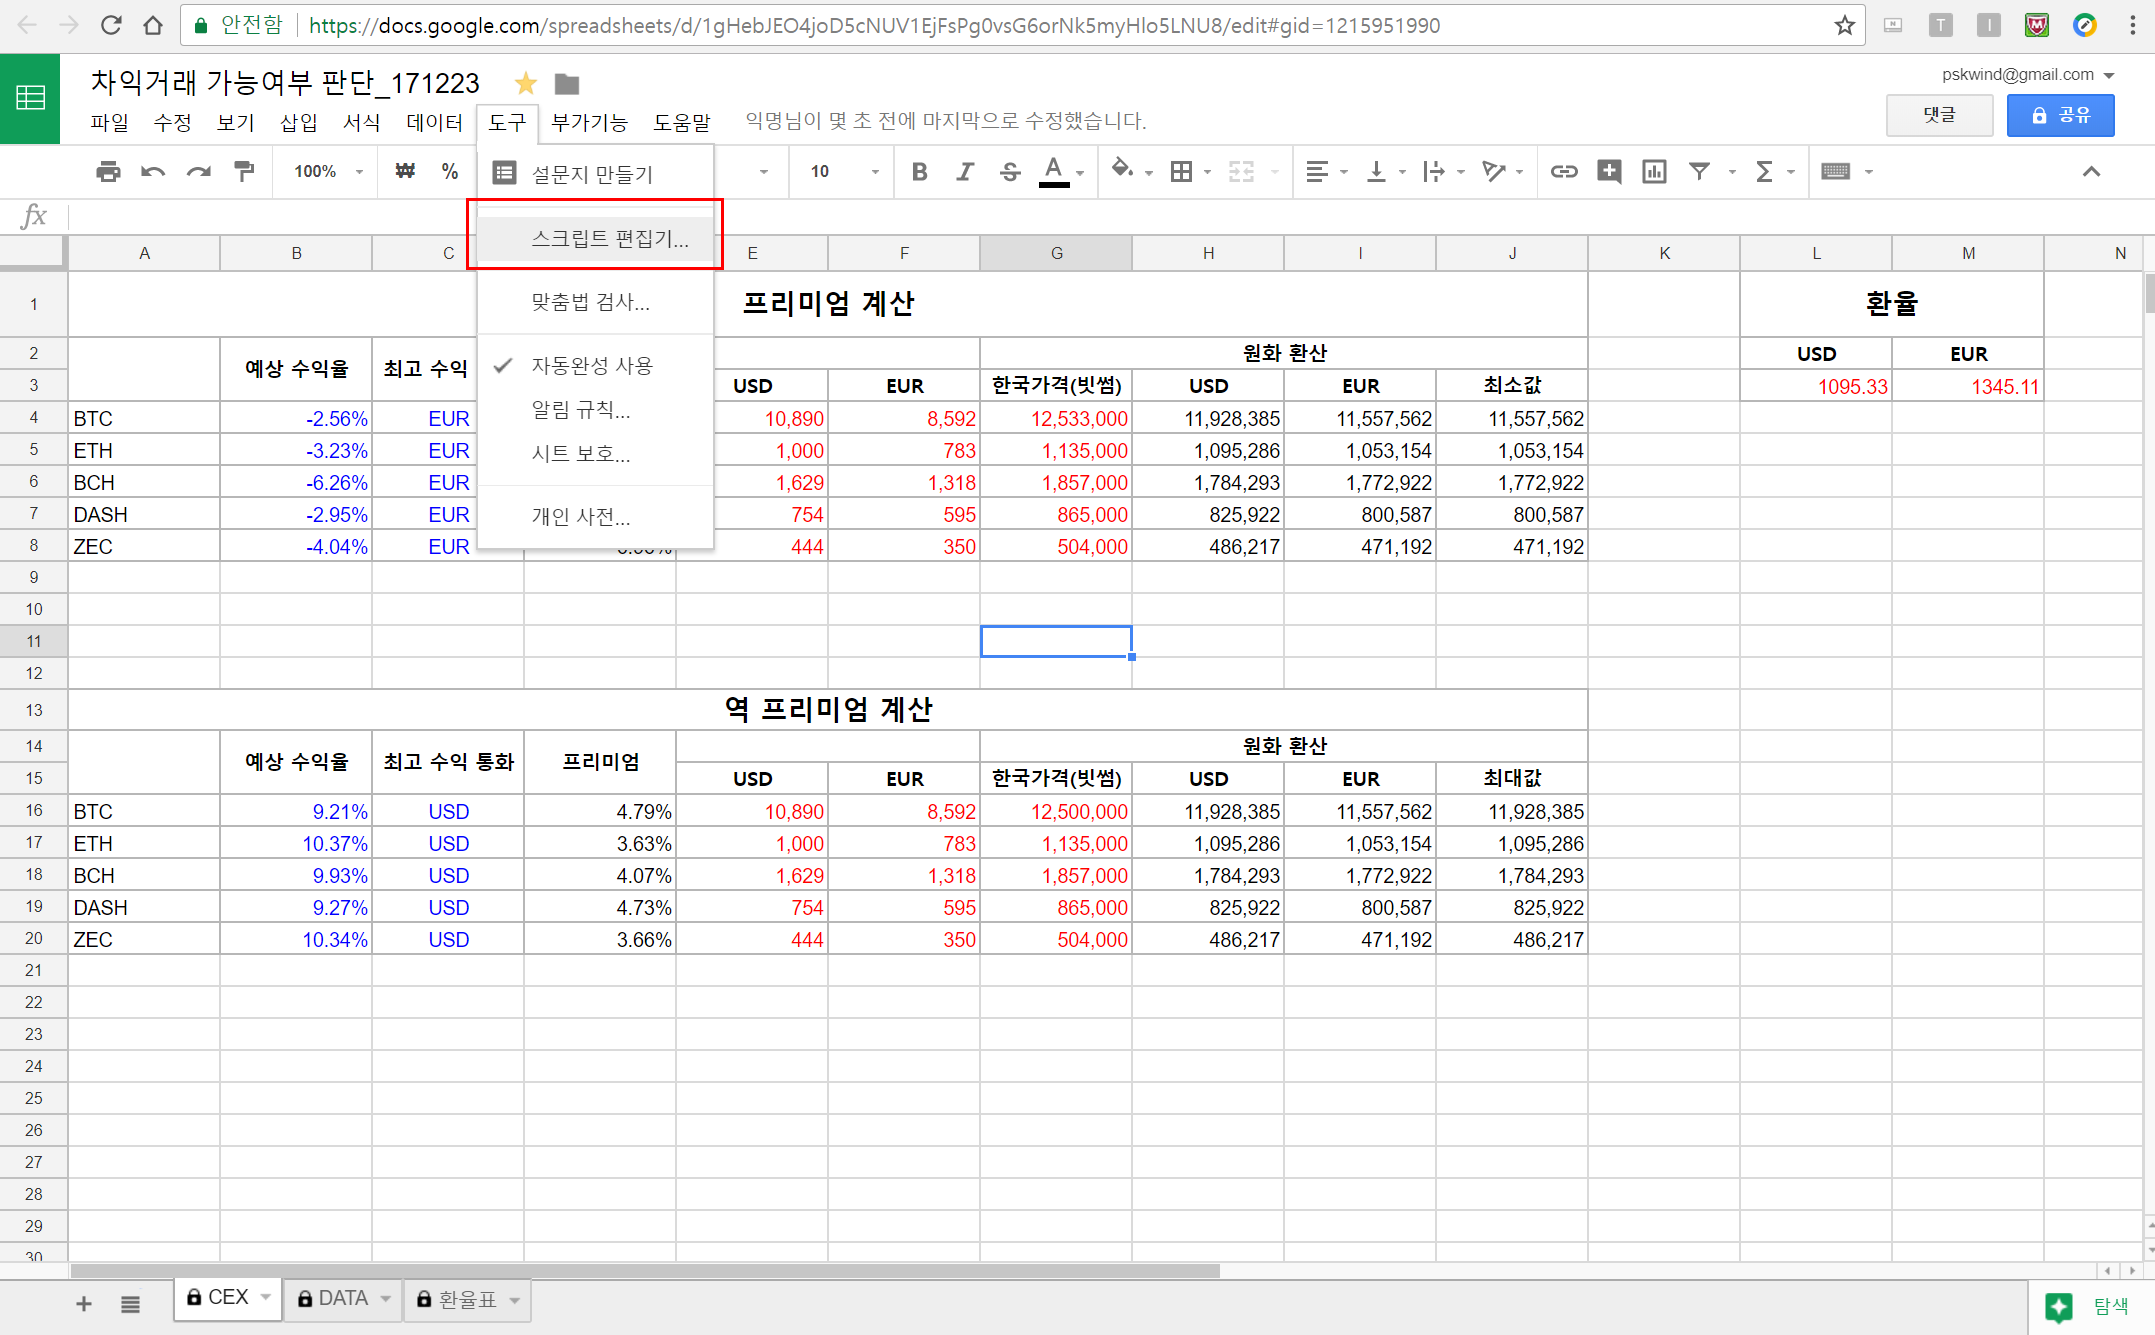This screenshot has height=1335, width=2155.
Task: Open the 환율표 sheet tab dropdown
Action: point(515,1300)
